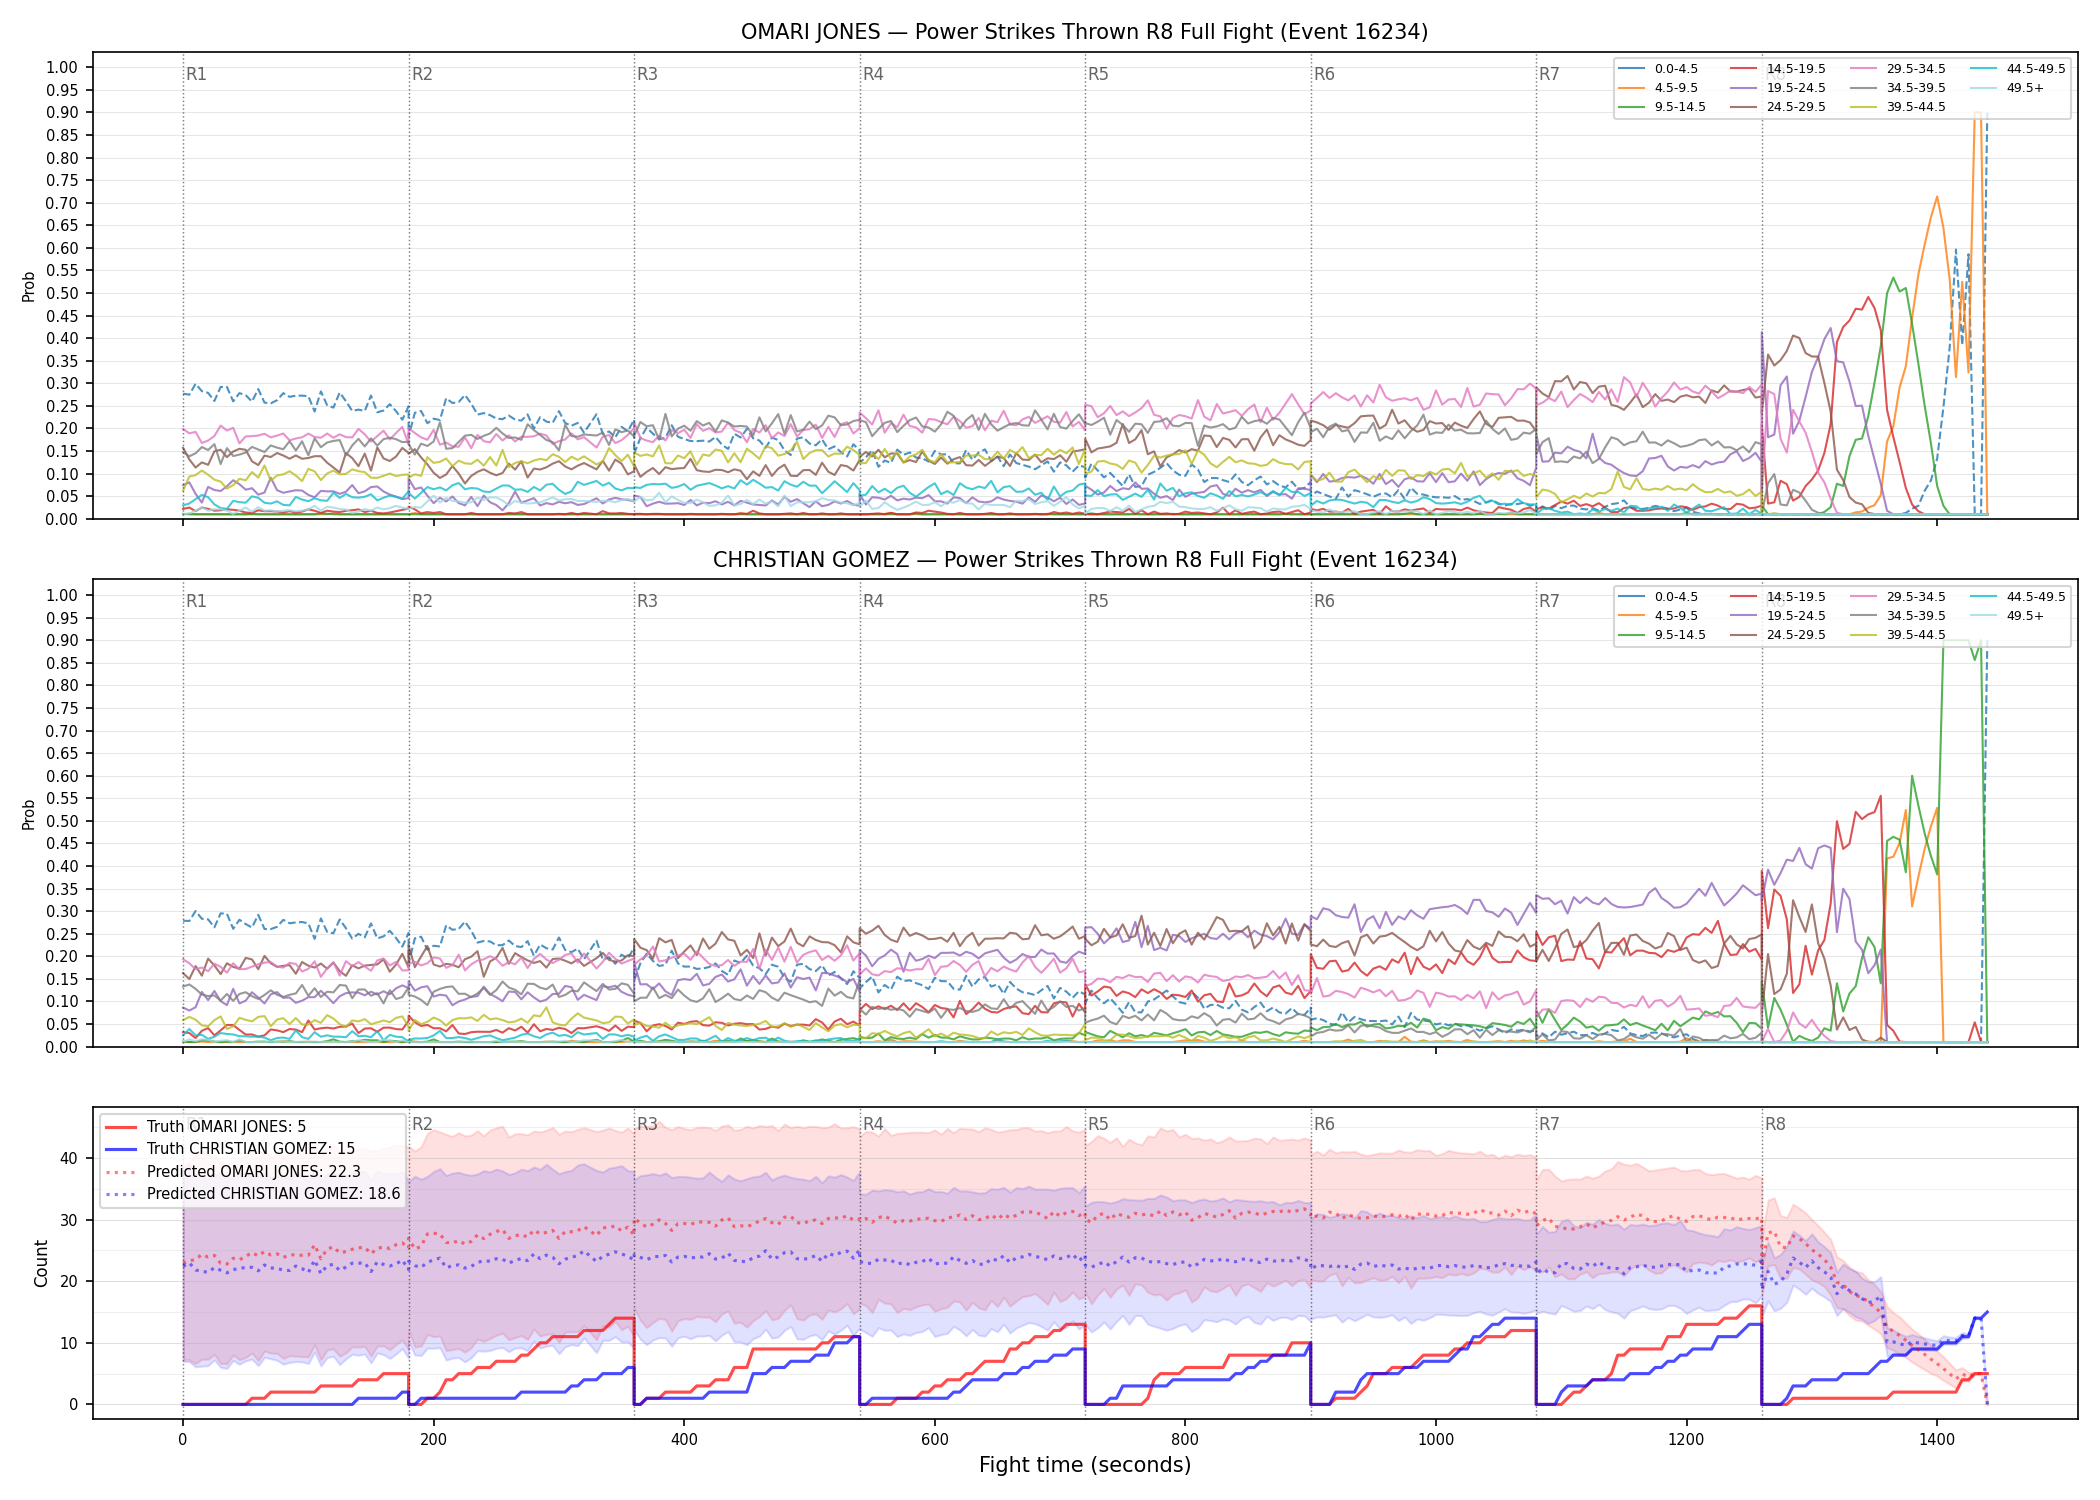The width and height of the screenshot is (2100, 1500).
Task: Click x-axis tick label '600'
Action: [934, 1440]
